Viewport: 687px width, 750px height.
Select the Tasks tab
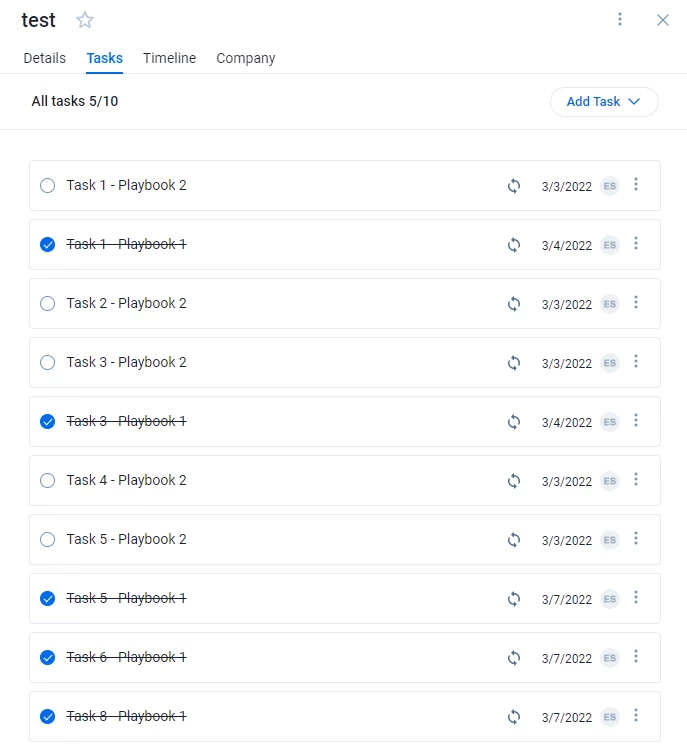coord(104,58)
